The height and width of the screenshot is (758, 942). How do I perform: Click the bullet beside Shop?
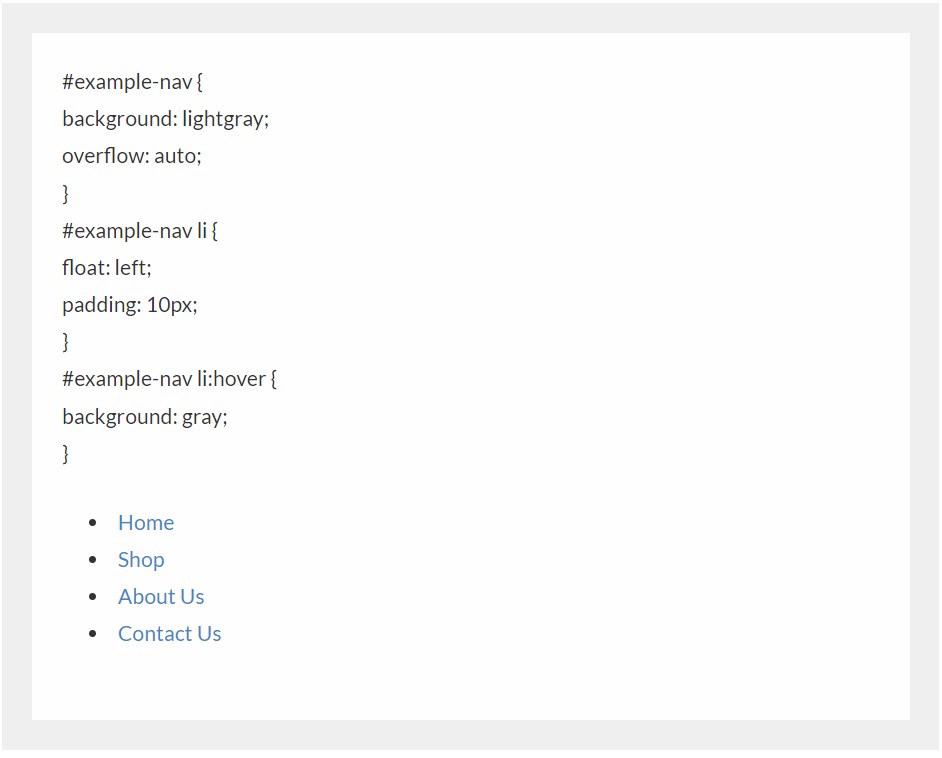tap(93, 560)
